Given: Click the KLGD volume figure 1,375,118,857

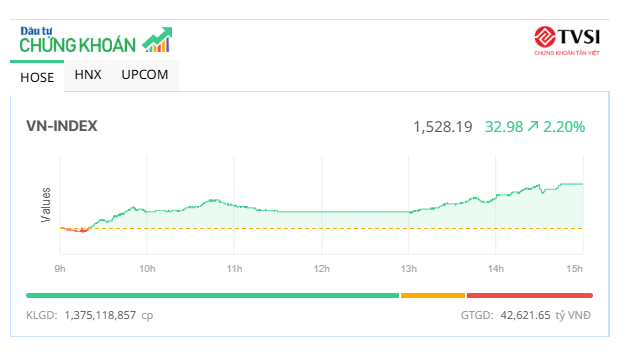Looking at the screenshot, I should pos(100,315).
